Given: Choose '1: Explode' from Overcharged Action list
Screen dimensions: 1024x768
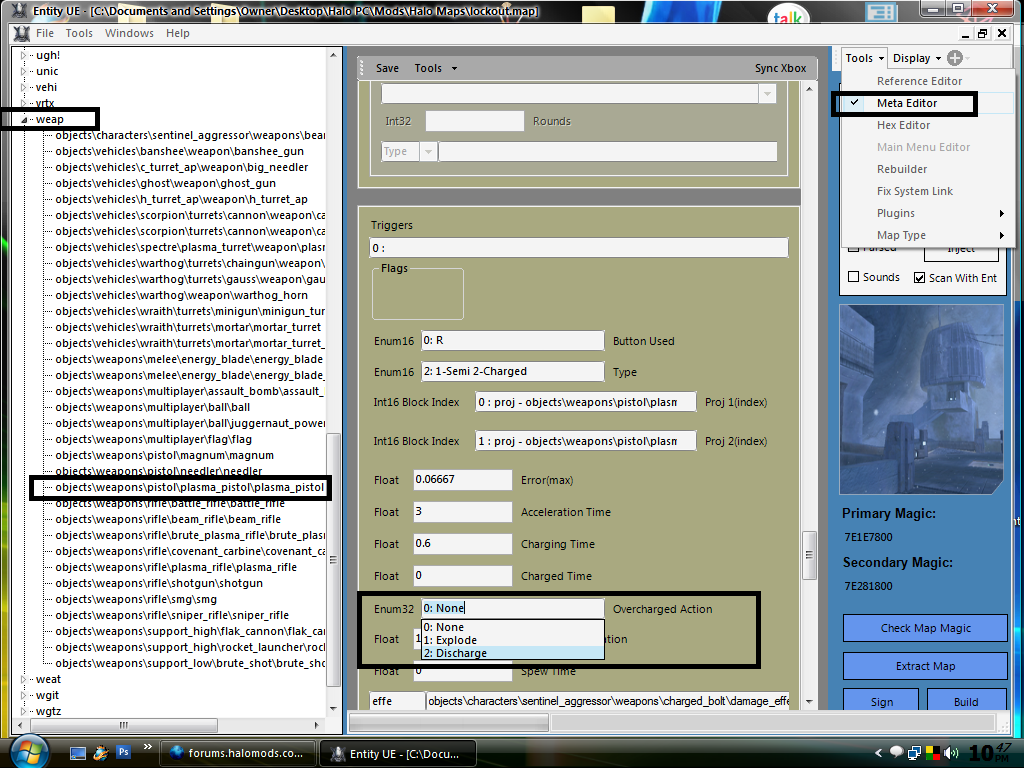Looking at the screenshot, I should pos(513,640).
